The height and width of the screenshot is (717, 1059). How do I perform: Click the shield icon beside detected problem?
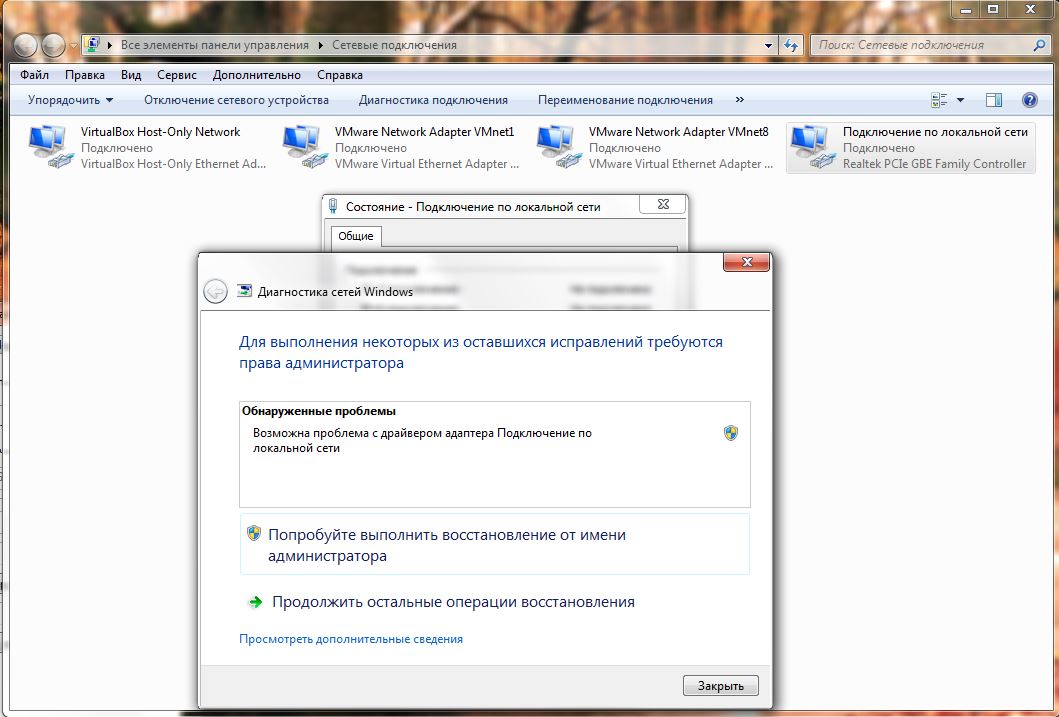coord(730,433)
